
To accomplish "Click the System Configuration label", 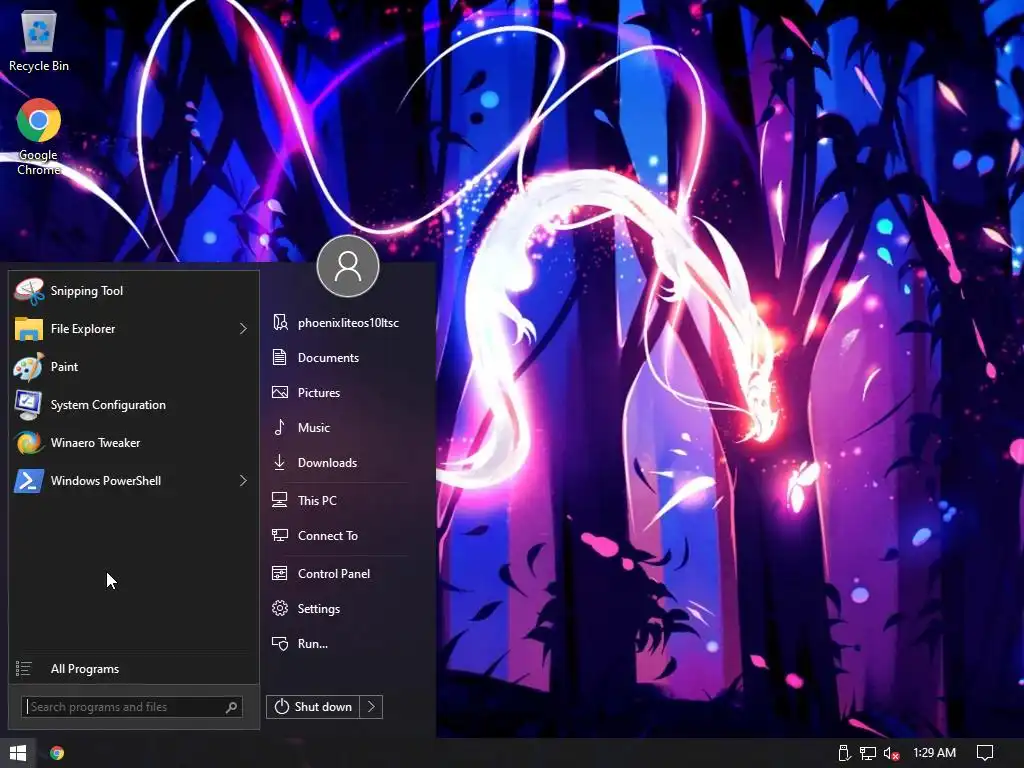I will (x=108, y=405).
